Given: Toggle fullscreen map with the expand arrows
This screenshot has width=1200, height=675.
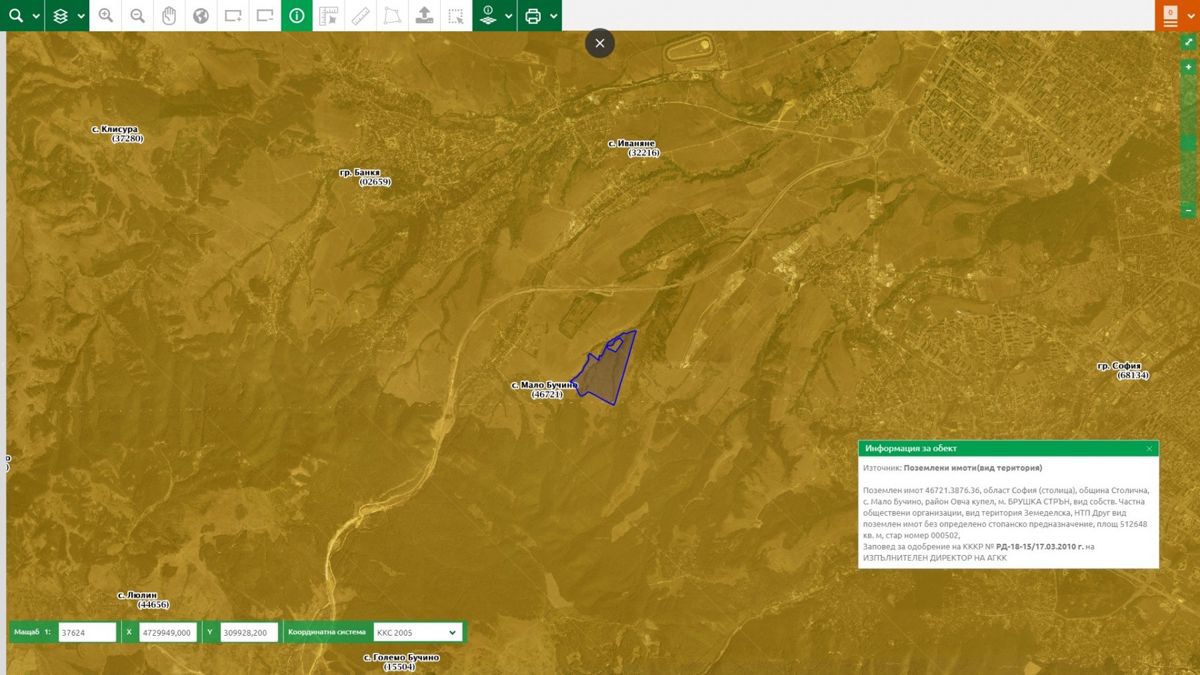Looking at the screenshot, I should coord(1188,43).
